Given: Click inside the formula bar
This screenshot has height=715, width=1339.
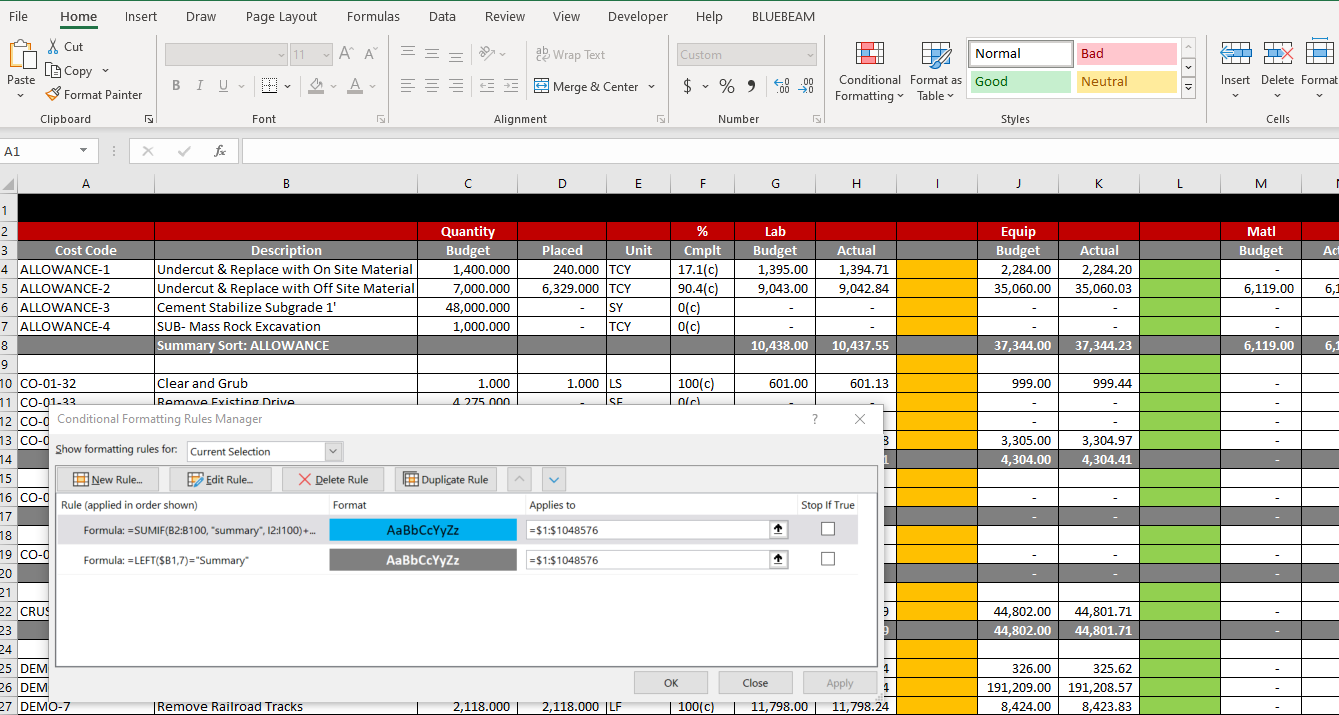Looking at the screenshot, I should pyautogui.click(x=790, y=151).
